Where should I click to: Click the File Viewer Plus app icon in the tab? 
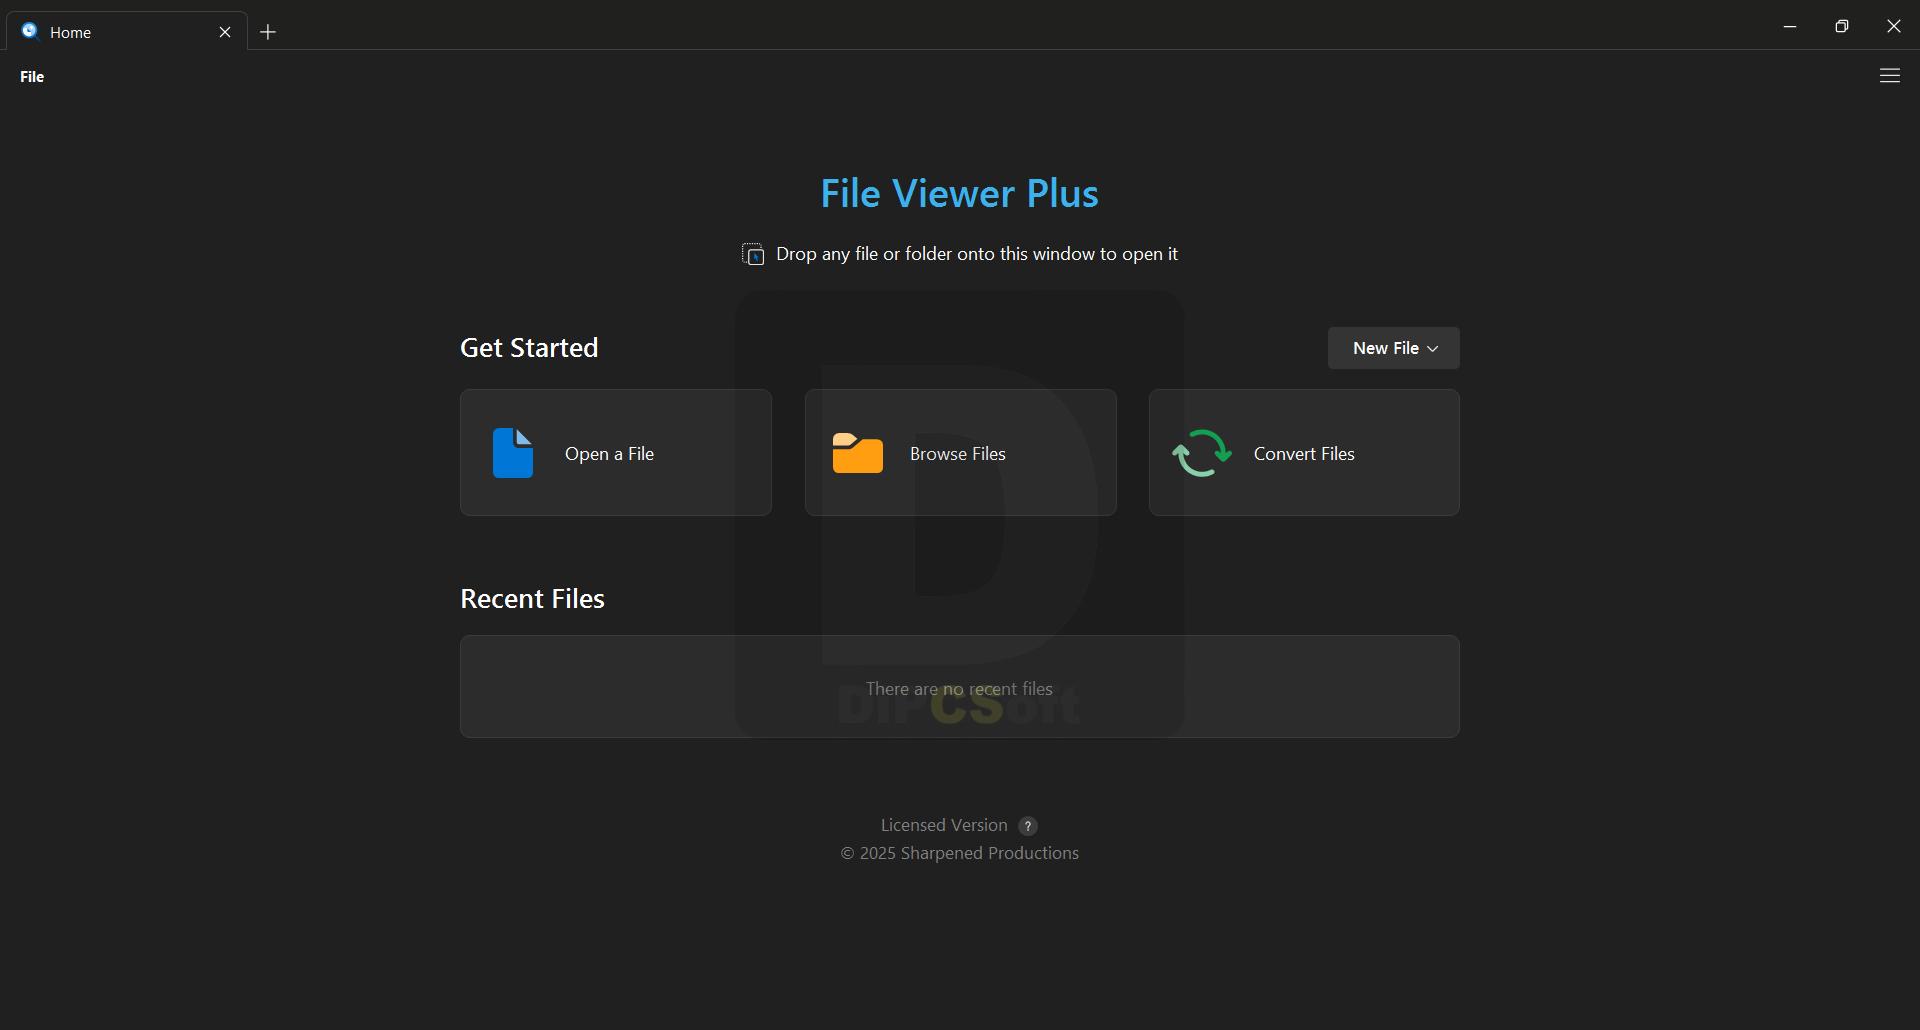click(30, 31)
